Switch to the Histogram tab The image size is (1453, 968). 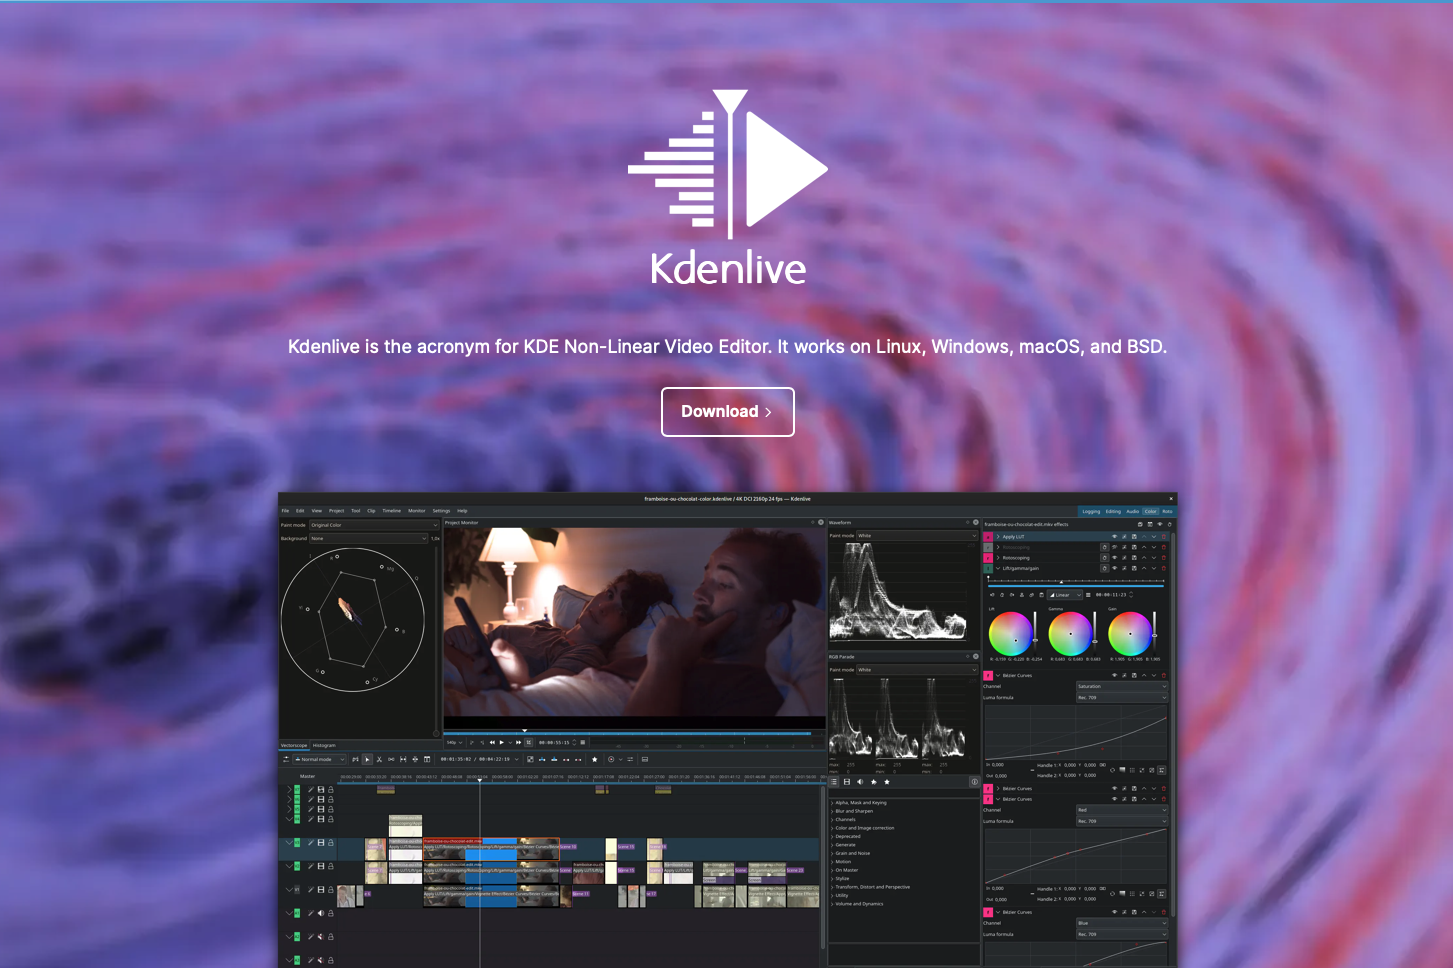coord(324,746)
